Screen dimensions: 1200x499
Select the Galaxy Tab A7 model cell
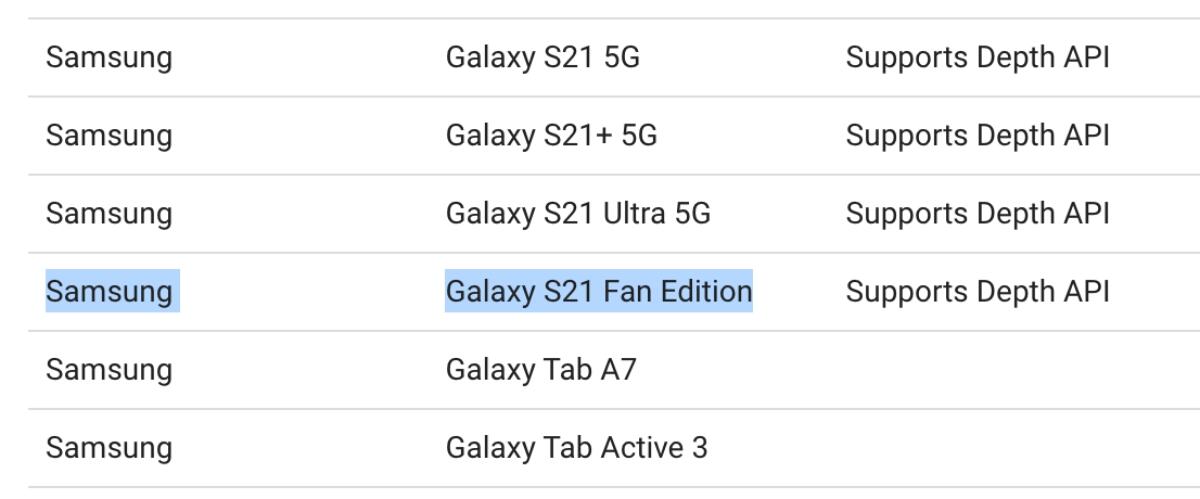pos(540,370)
